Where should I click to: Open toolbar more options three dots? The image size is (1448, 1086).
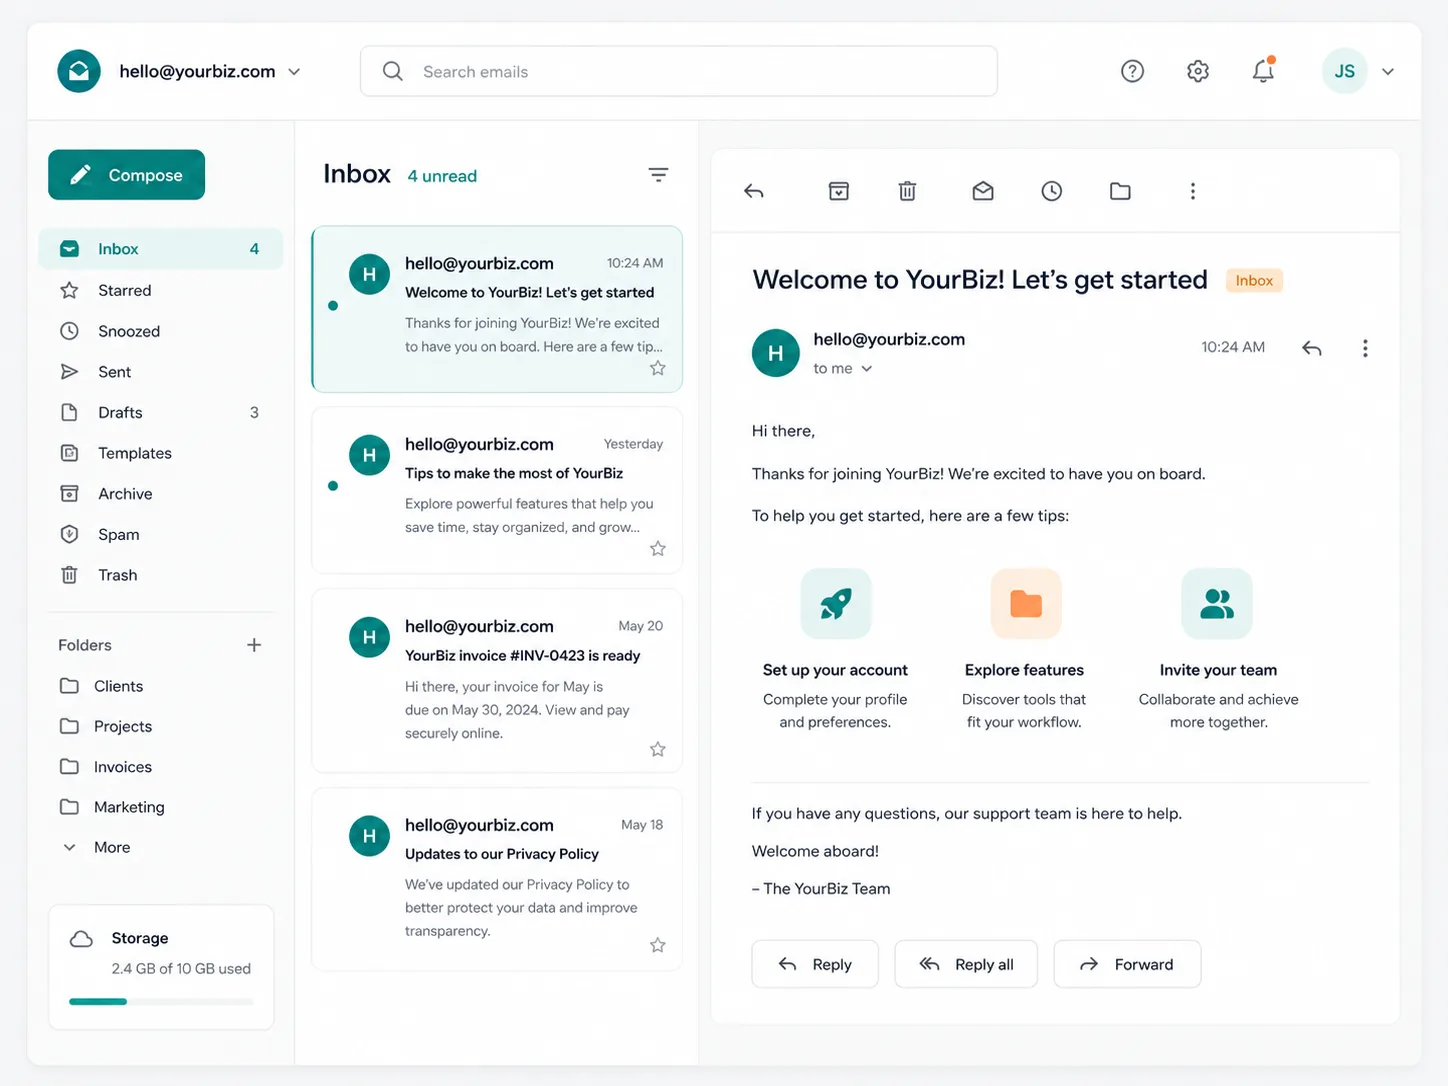[x=1192, y=191]
